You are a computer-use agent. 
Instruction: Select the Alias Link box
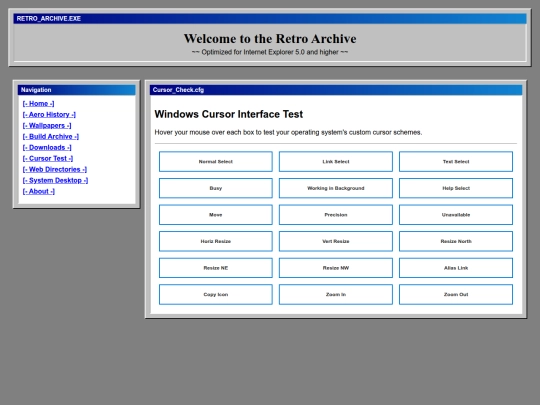[456, 268]
